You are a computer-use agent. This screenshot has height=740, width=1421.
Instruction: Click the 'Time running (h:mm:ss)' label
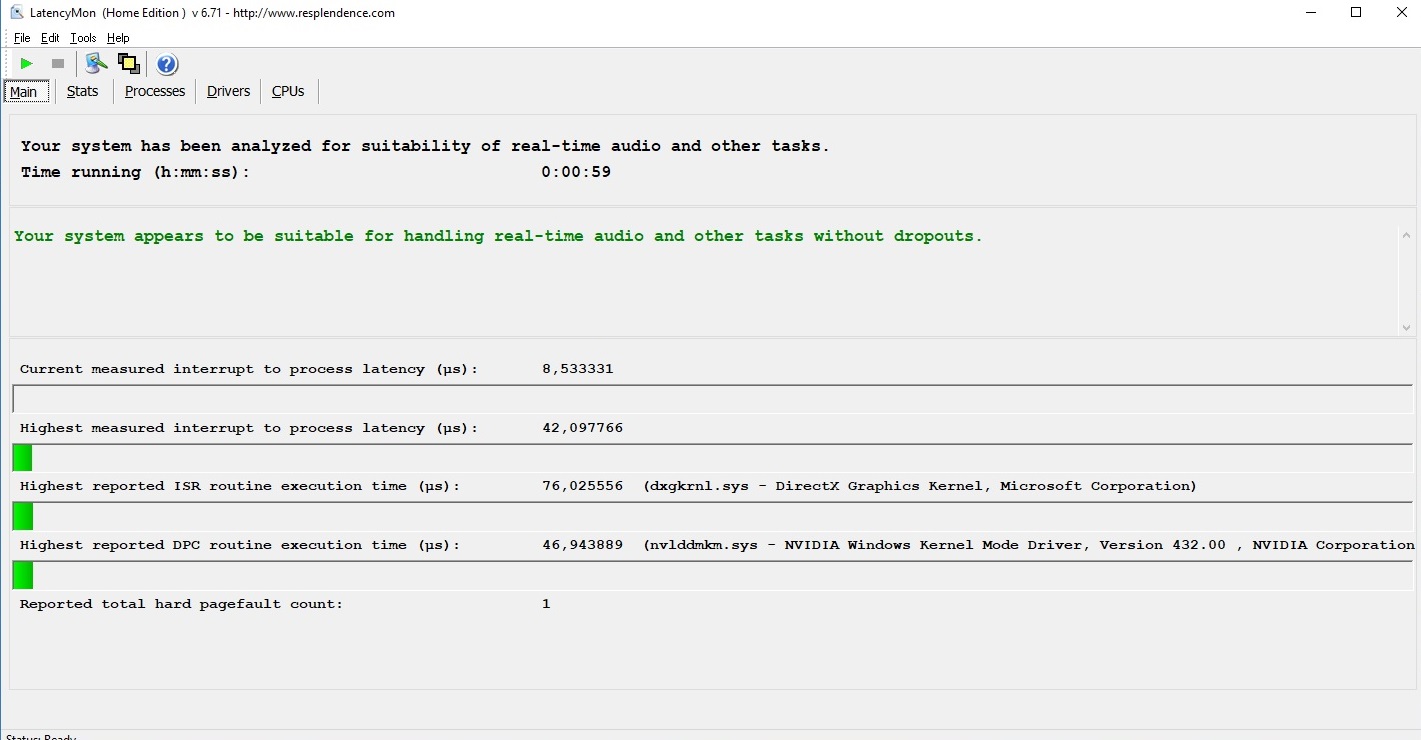pos(135,172)
